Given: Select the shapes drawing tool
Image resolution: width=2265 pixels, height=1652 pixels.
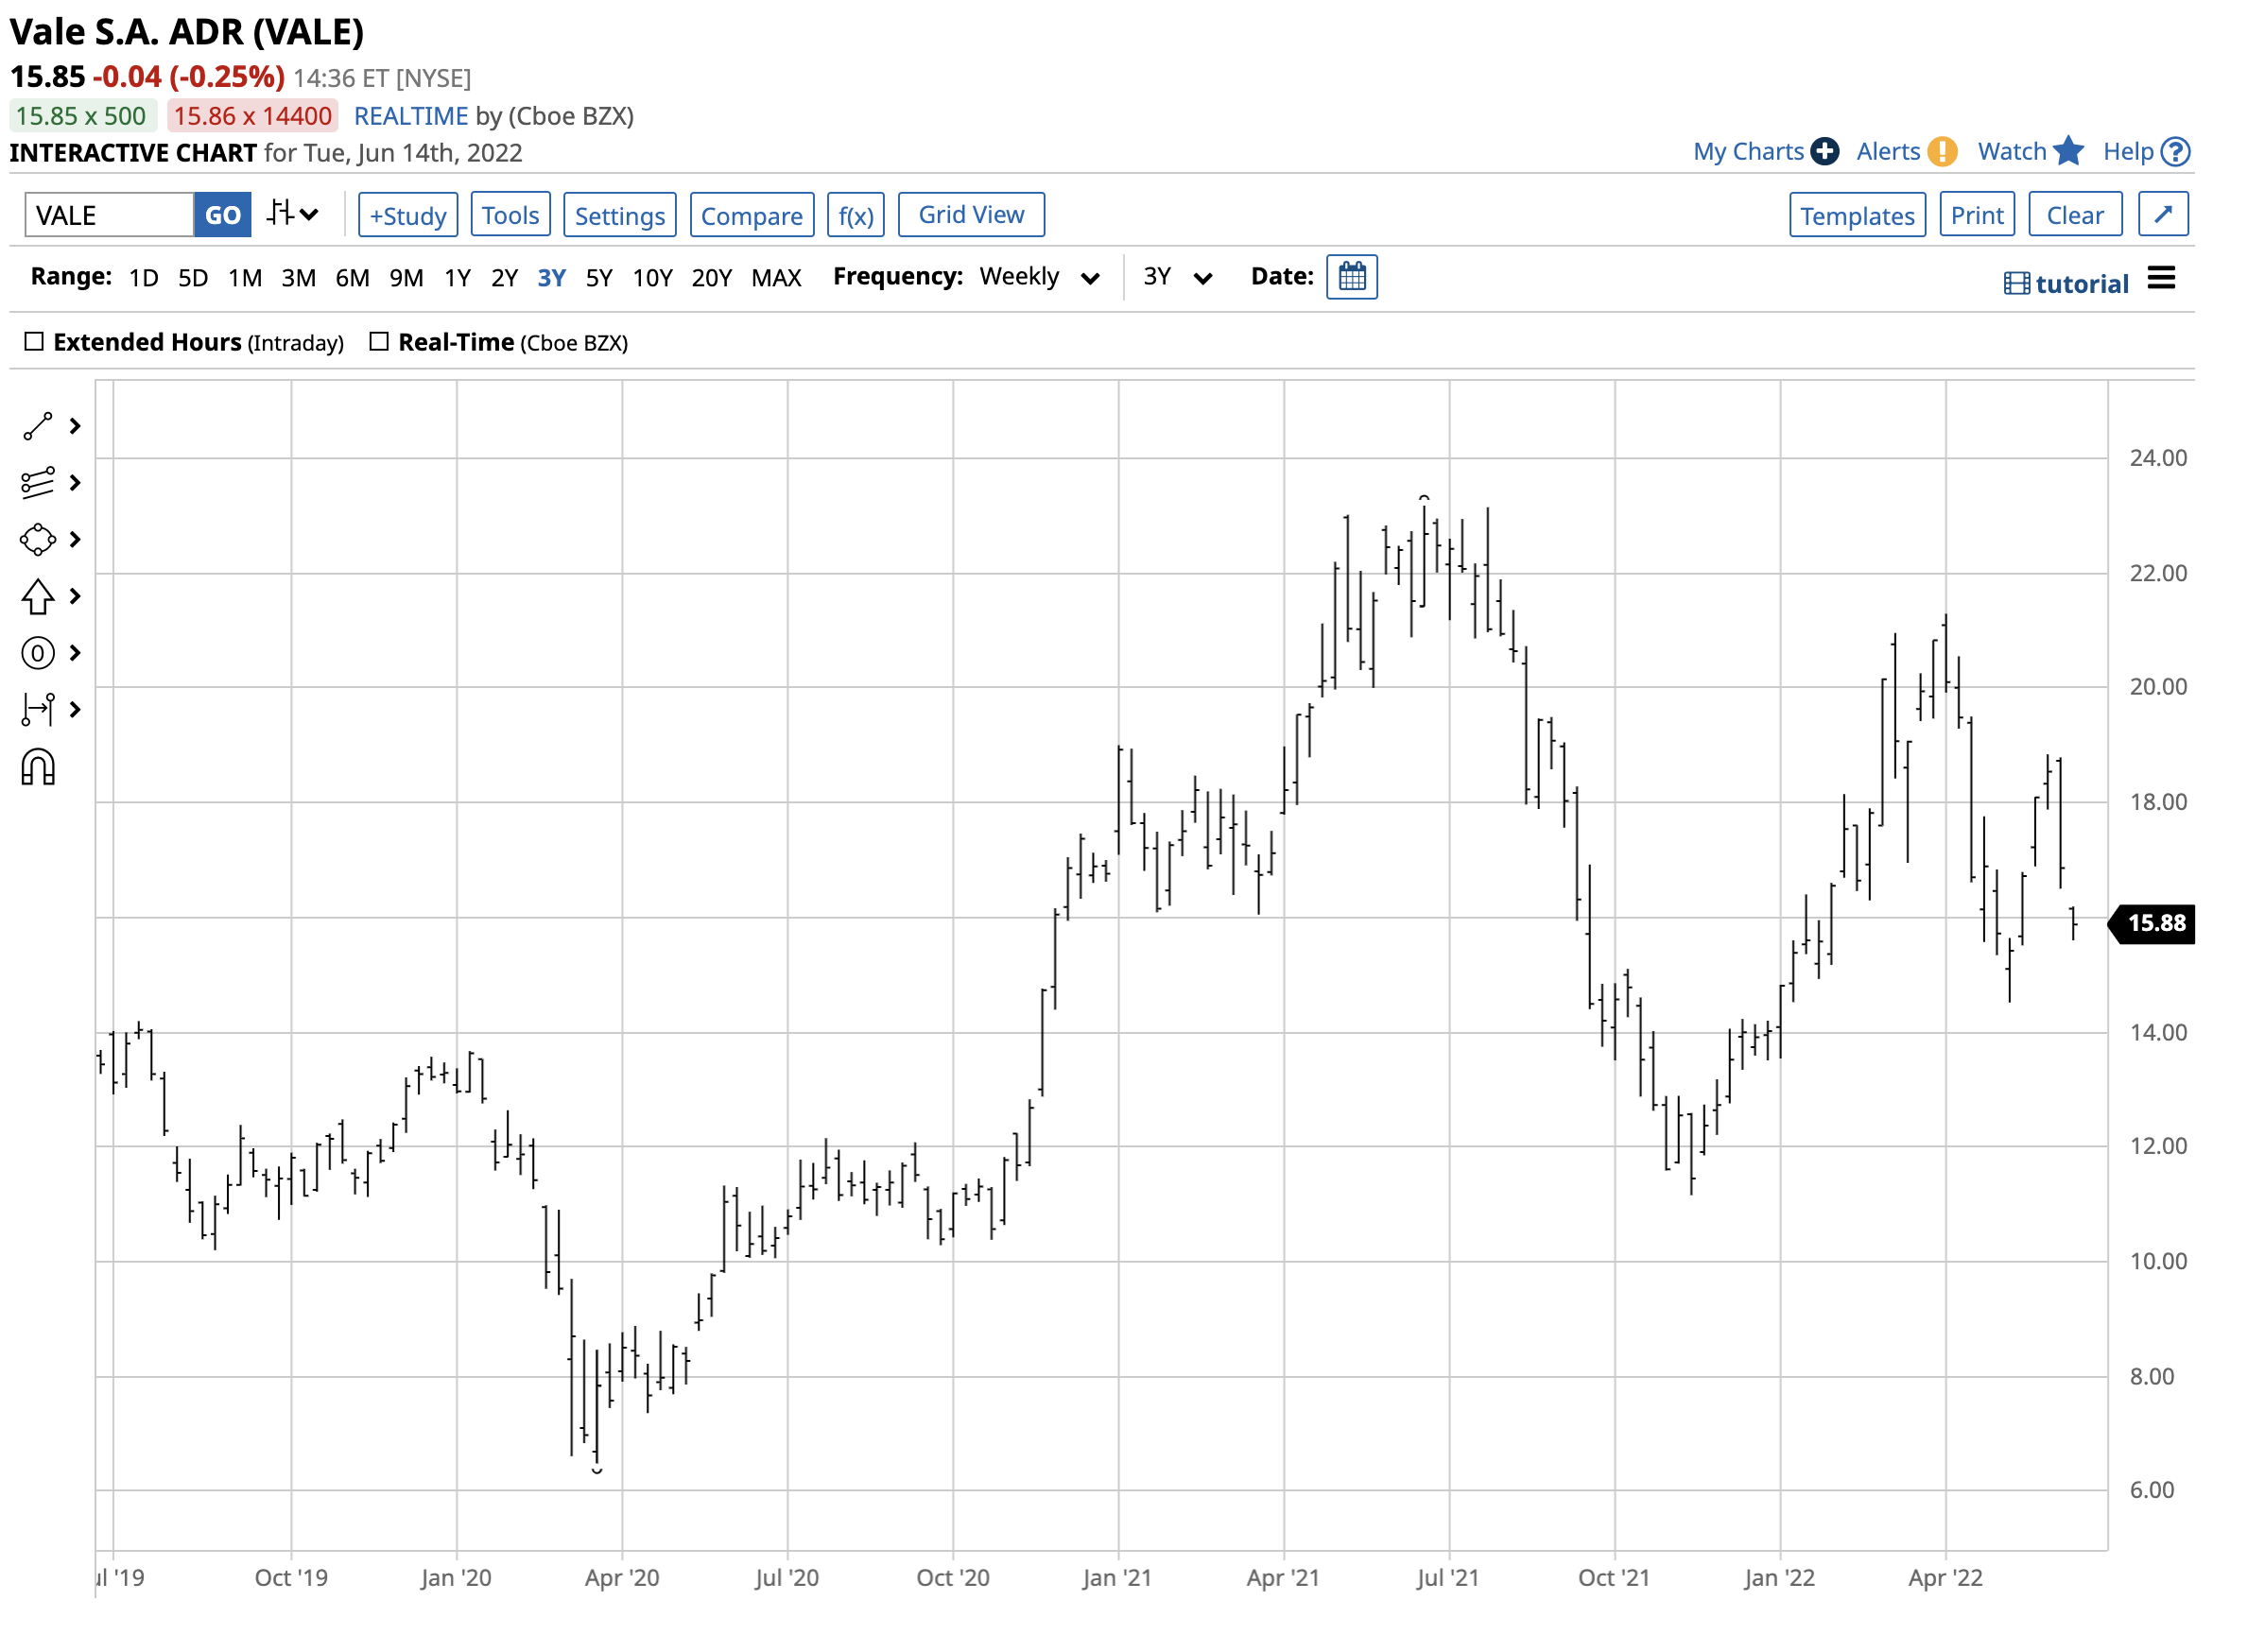Looking at the screenshot, I should [x=37, y=540].
